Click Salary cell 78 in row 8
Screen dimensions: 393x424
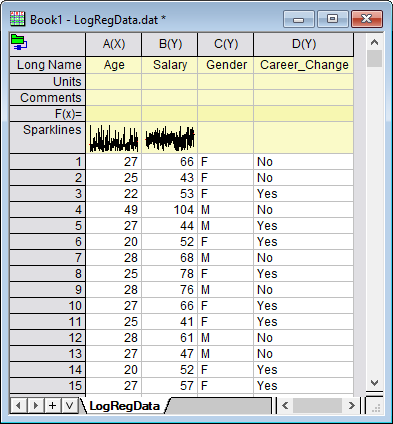click(x=170, y=274)
